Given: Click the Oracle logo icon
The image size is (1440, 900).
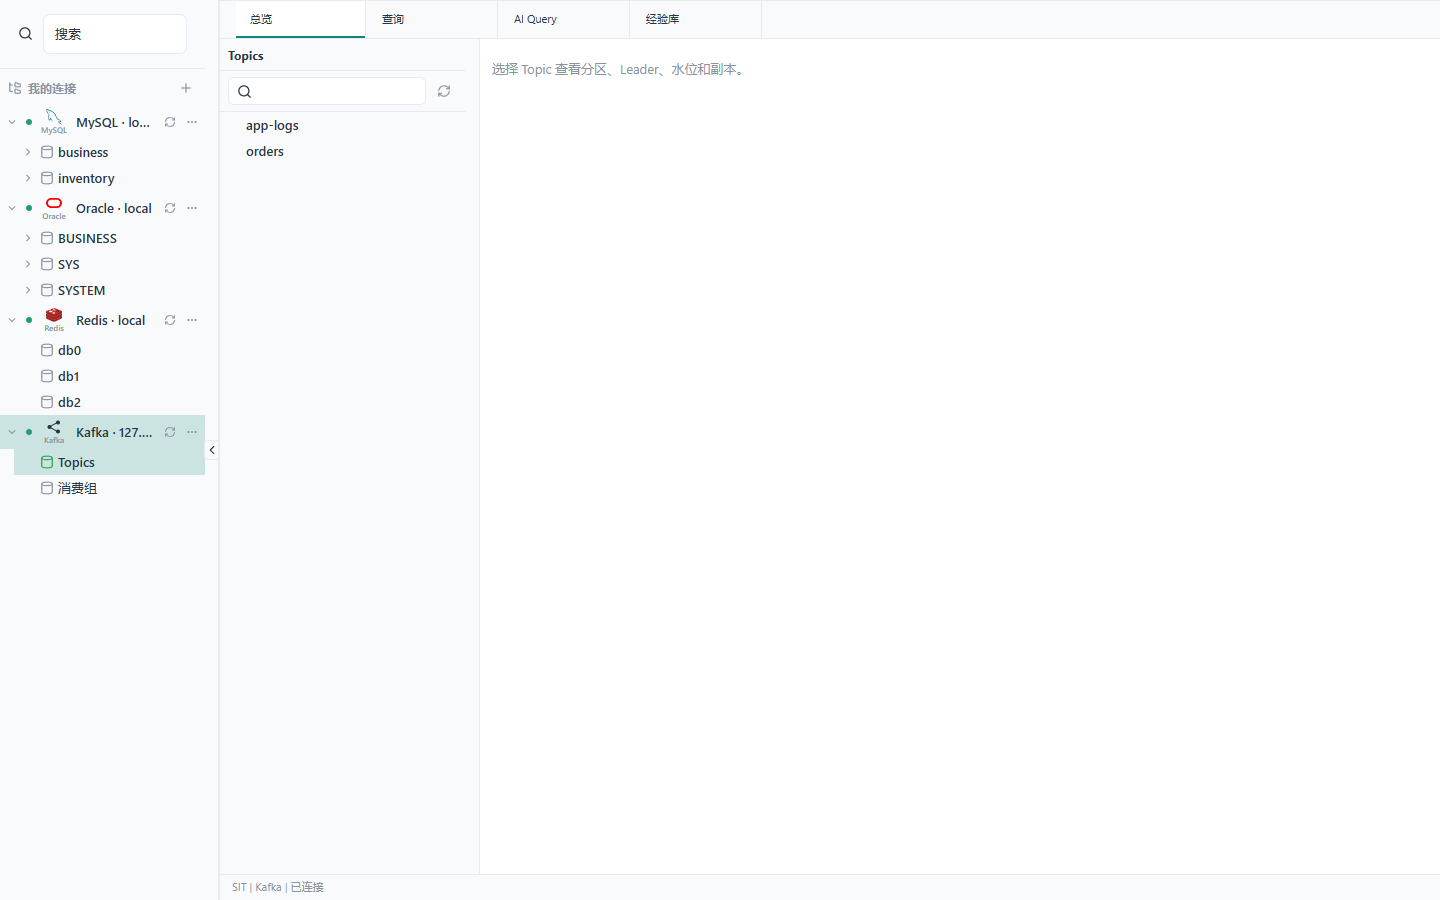Looking at the screenshot, I should coord(54,208).
